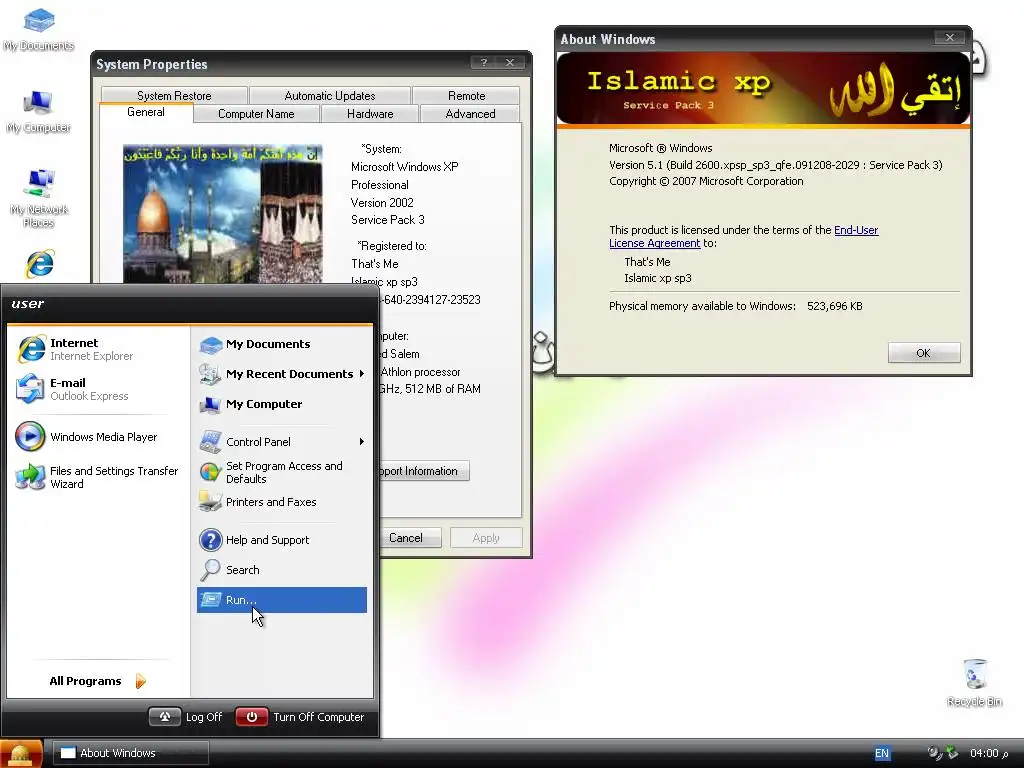Expand My Recent Documents submenu arrow
Image resolution: width=1024 pixels, height=768 pixels.
[361, 374]
